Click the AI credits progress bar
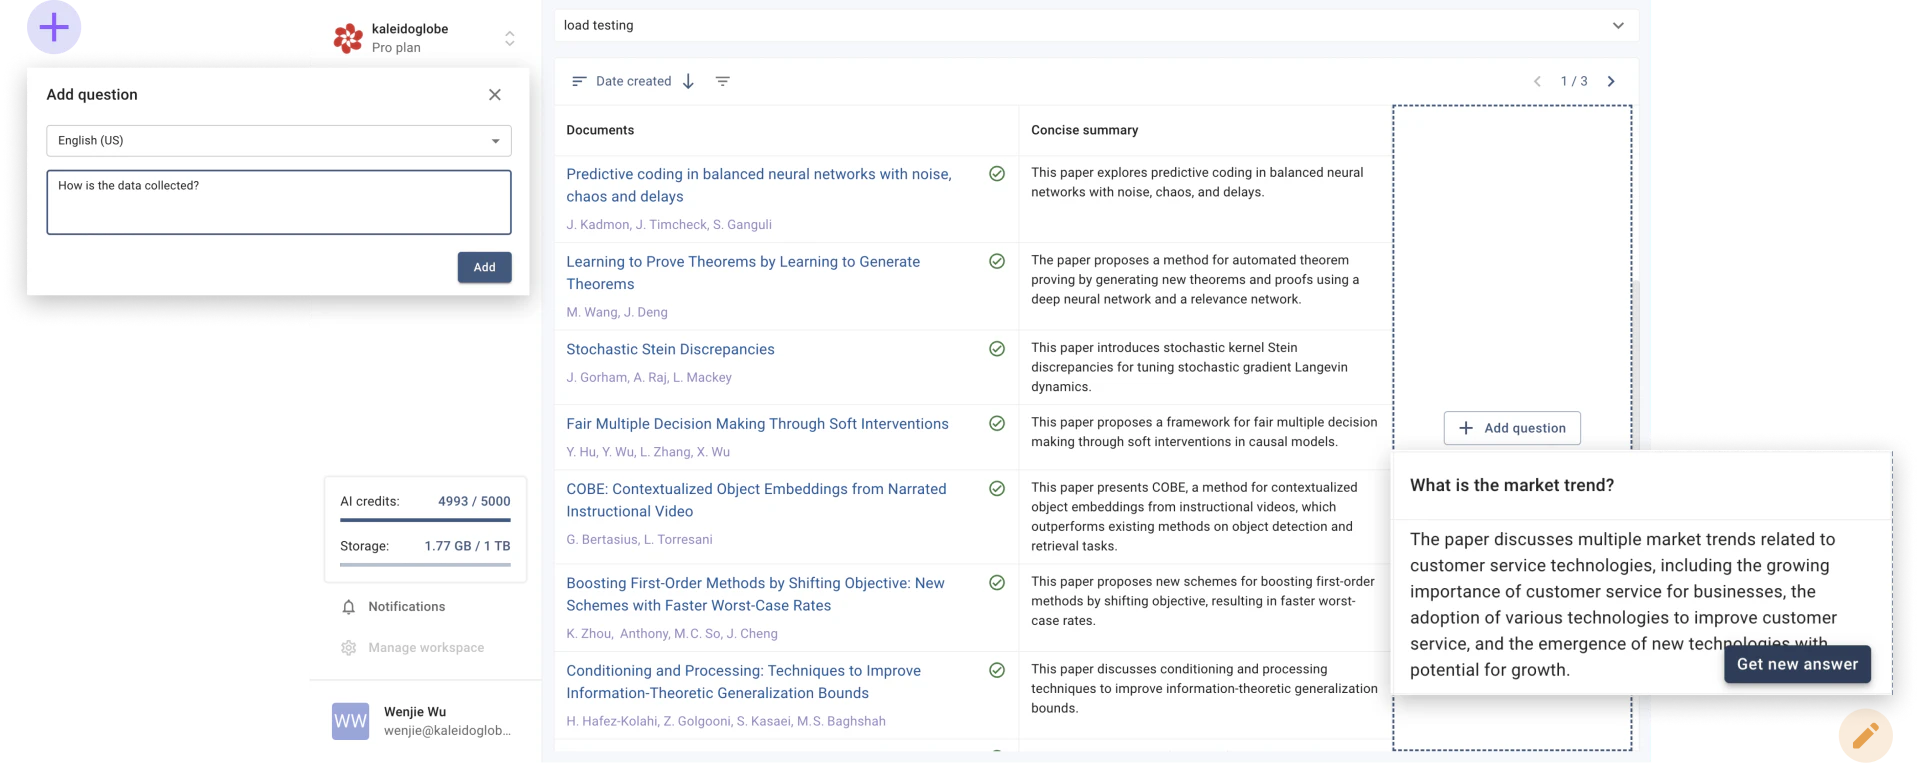 425,520
